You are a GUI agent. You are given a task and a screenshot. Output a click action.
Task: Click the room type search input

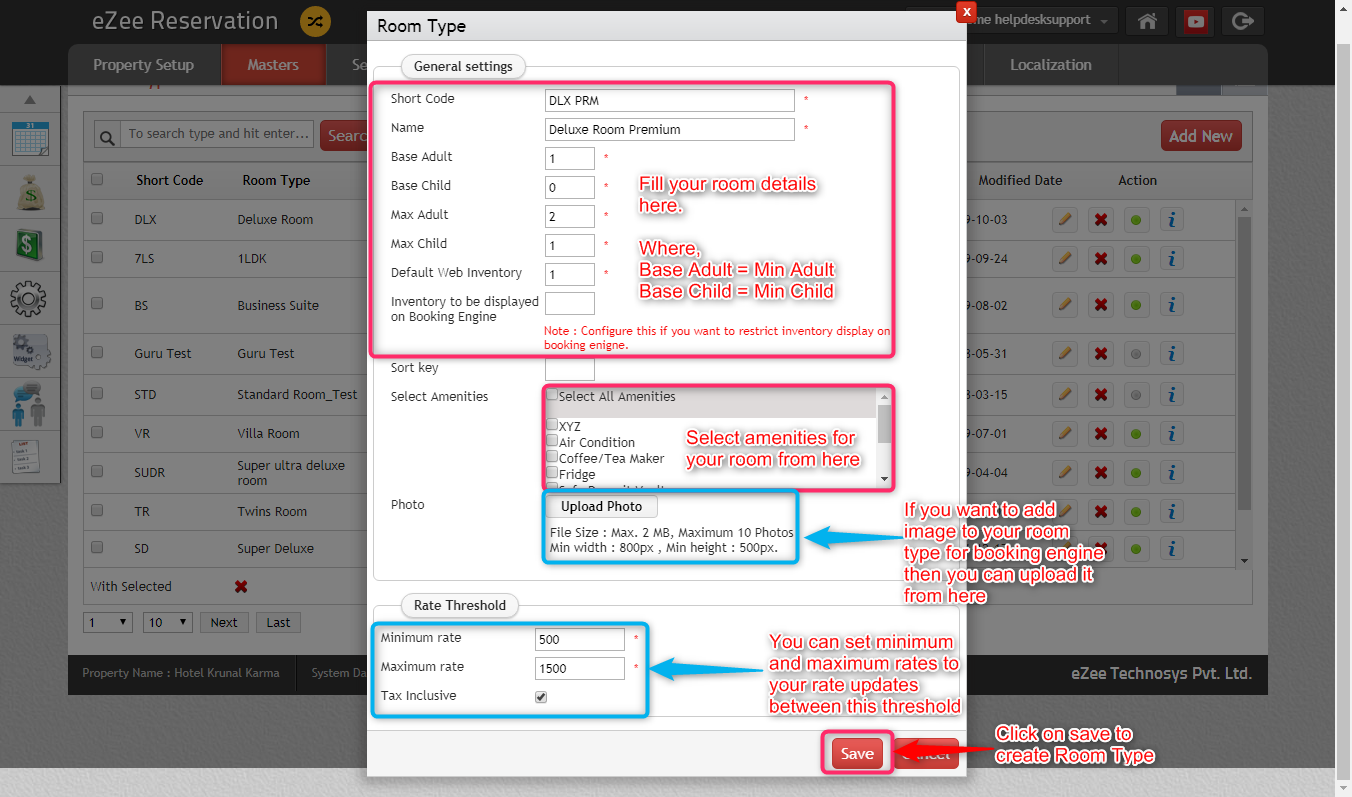[218, 135]
